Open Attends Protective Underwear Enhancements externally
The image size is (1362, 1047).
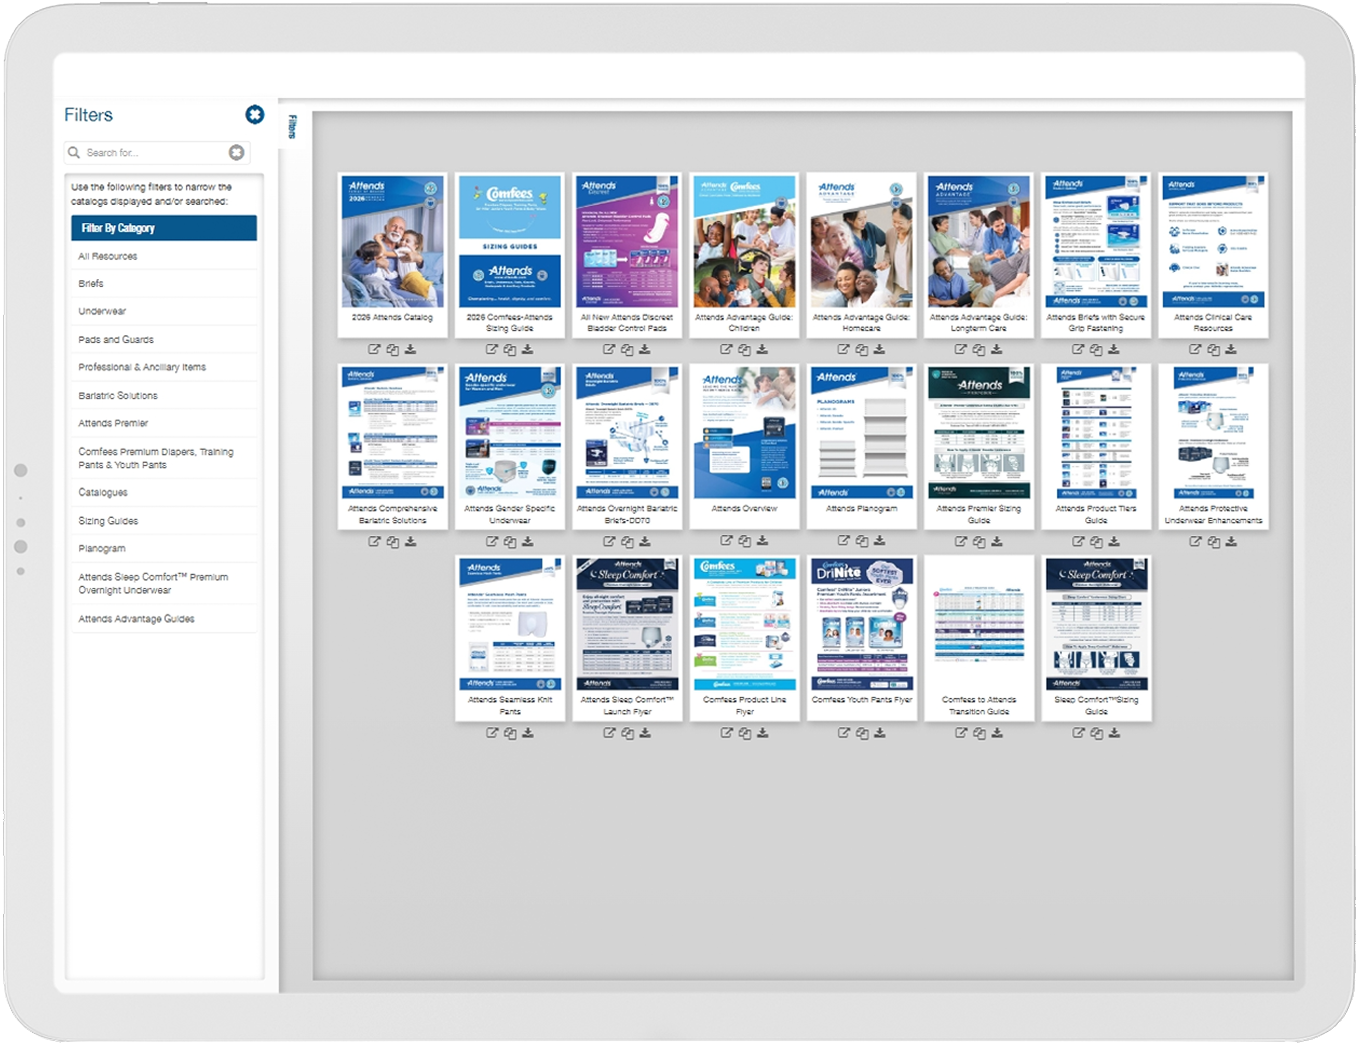click(1196, 542)
